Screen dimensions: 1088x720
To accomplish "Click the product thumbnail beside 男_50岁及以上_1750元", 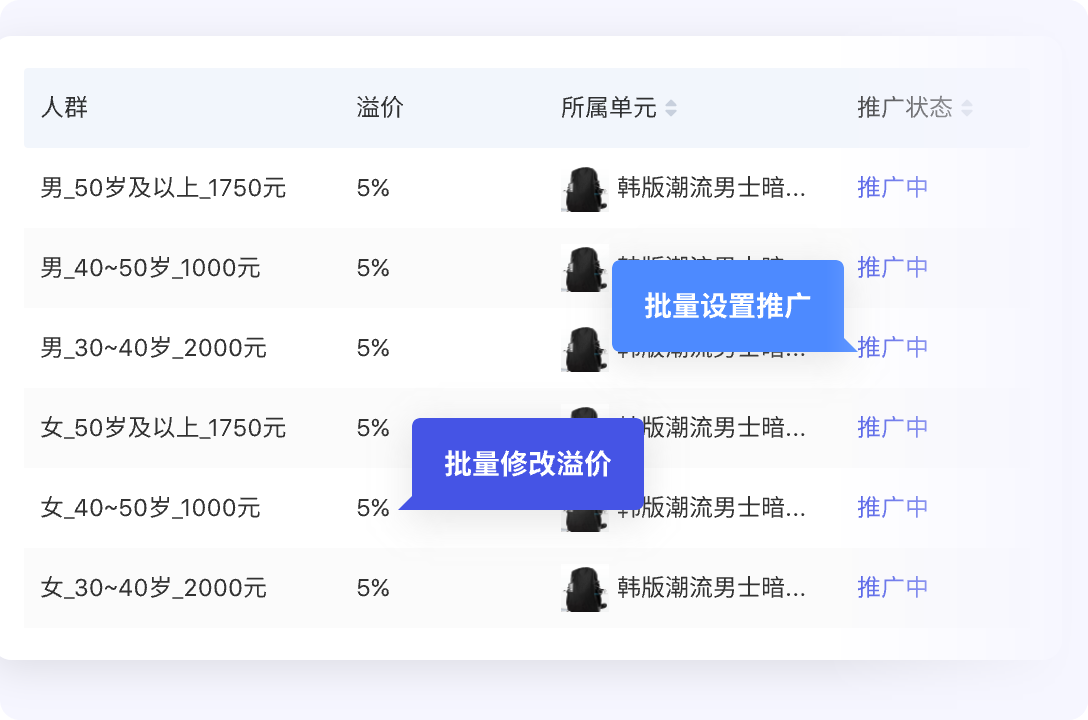I will point(585,187).
